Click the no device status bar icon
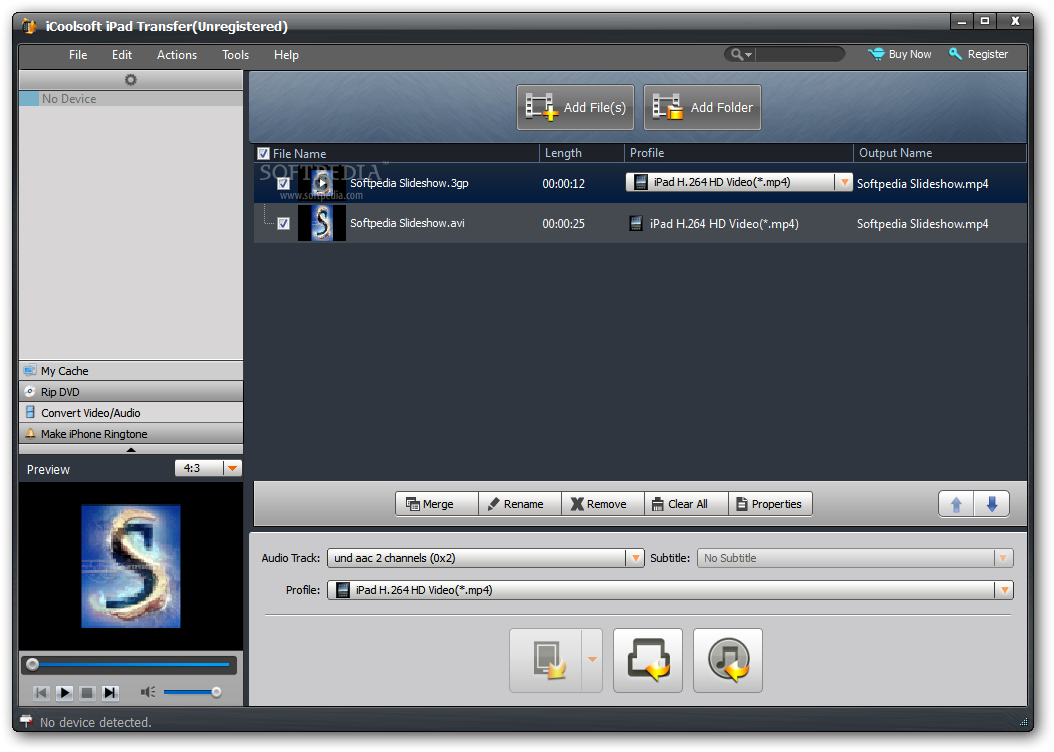This screenshot has height=752, width=1054. 26,722
